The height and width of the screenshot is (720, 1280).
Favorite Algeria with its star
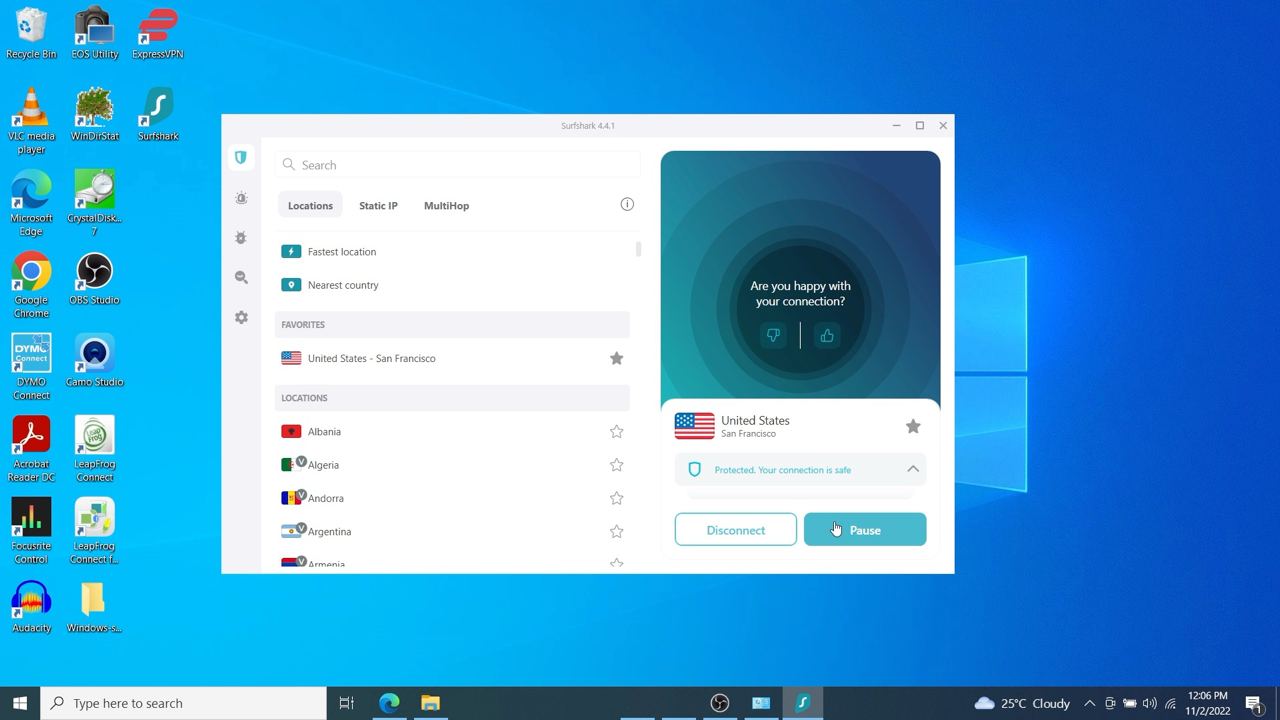click(x=617, y=465)
